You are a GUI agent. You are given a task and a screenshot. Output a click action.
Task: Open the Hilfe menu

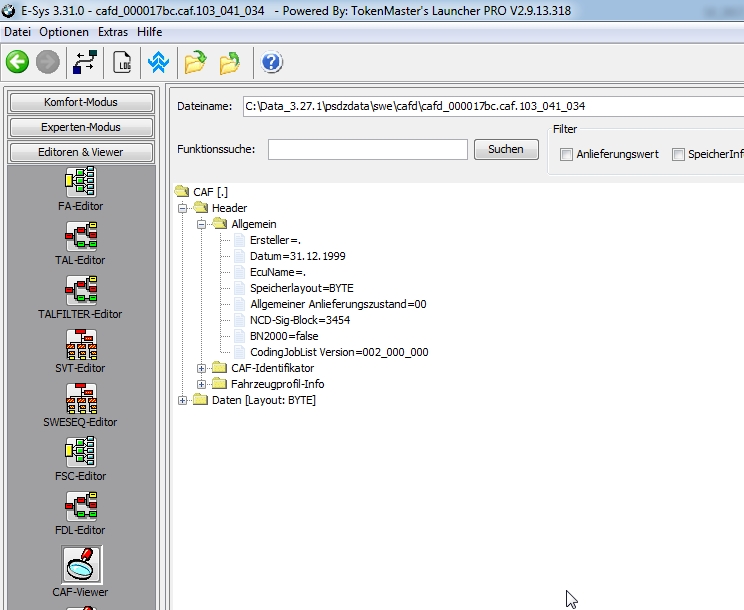pos(149,32)
